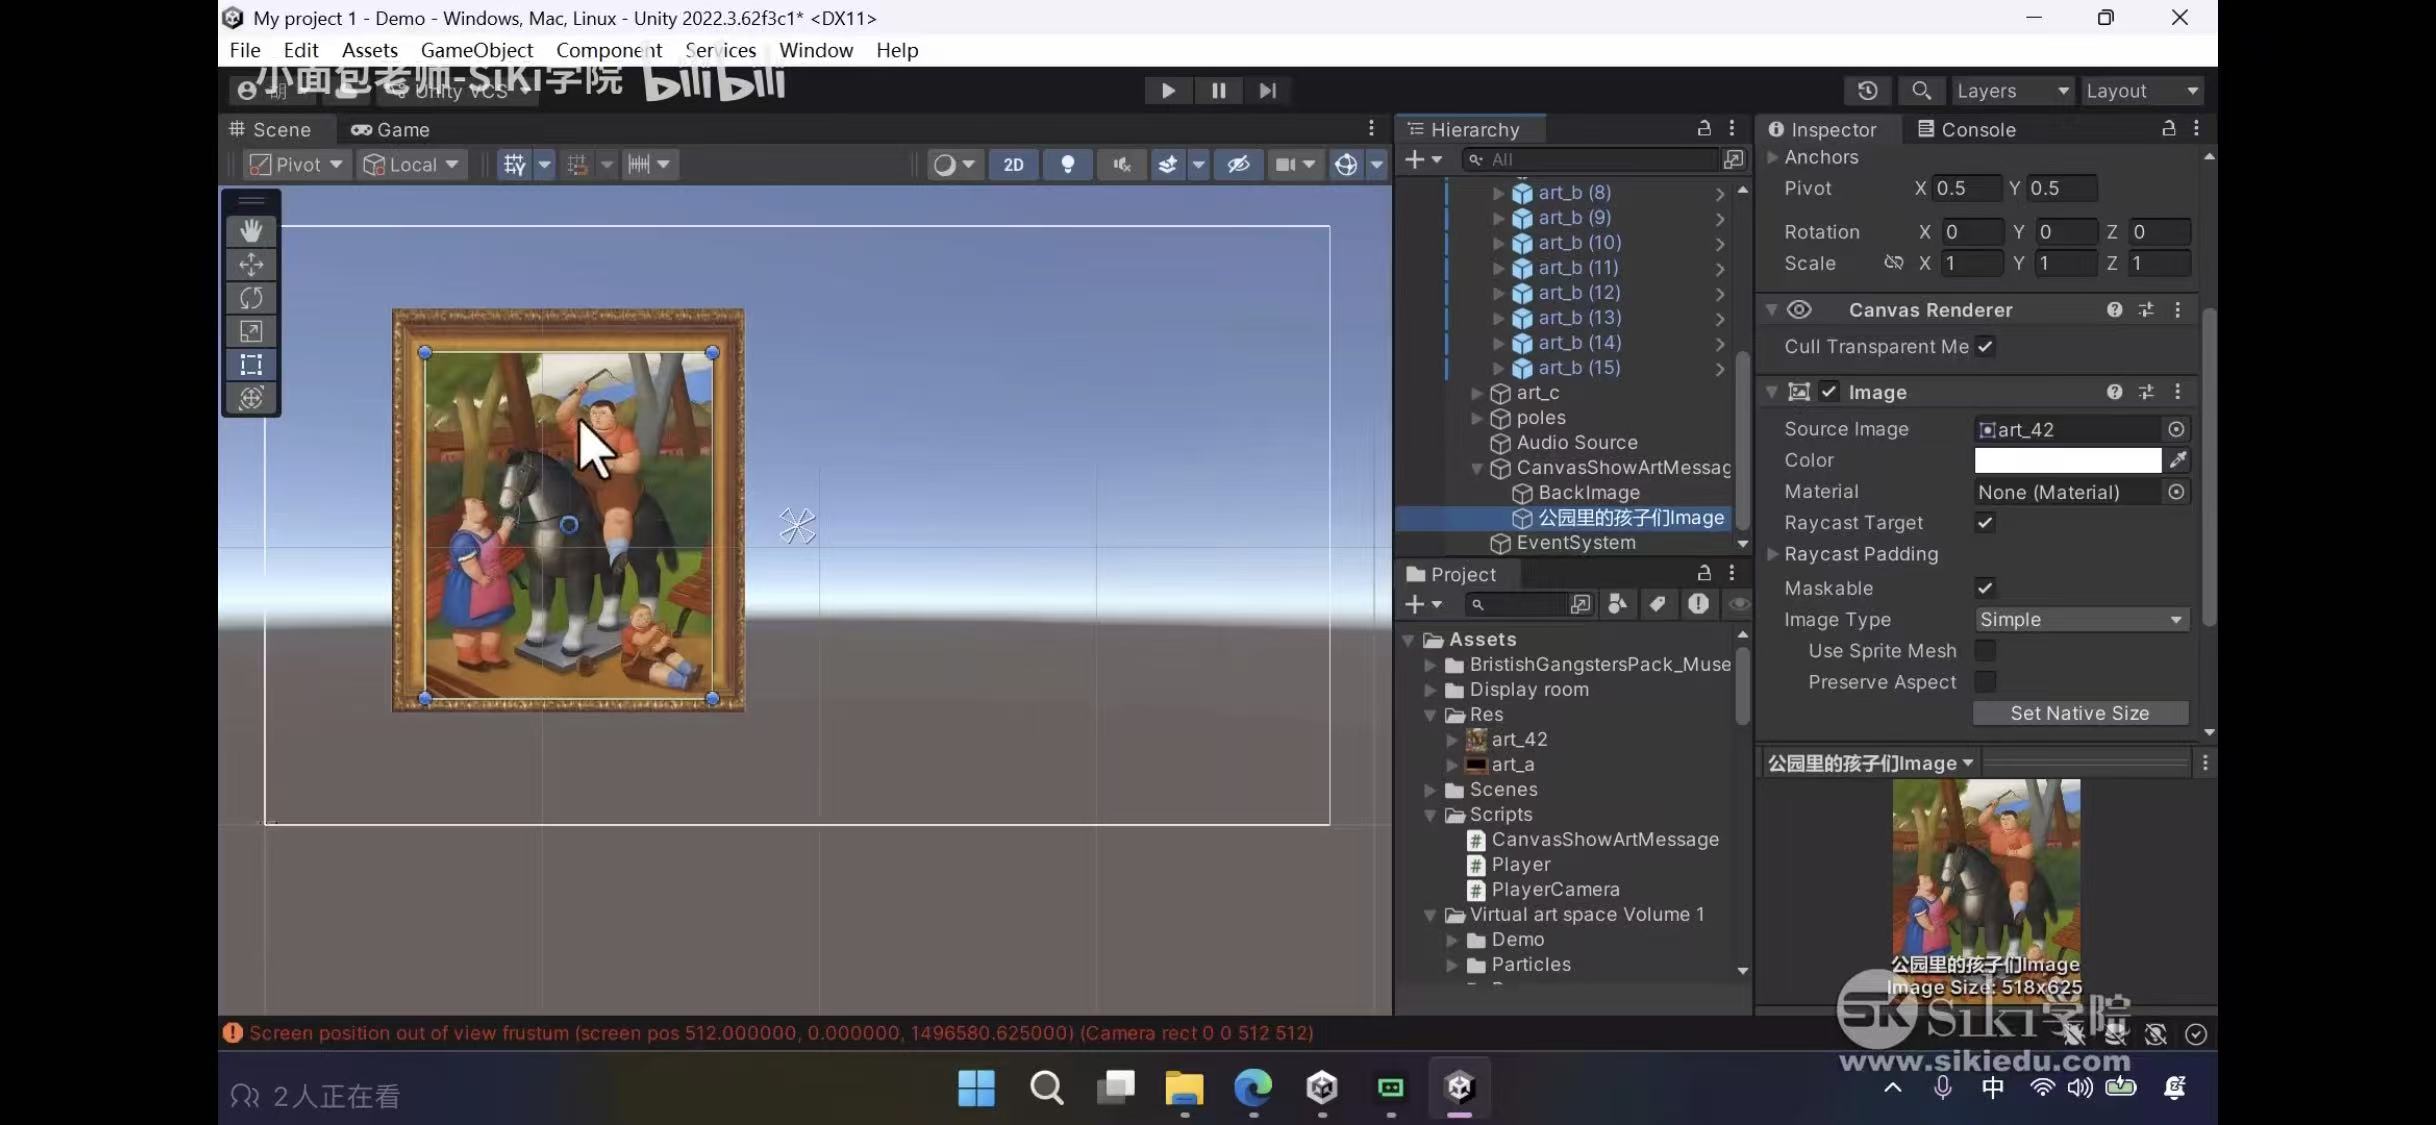Open the Window menu
Image resolution: width=2436 pixels, height=1125 pixels.
pyautogui.click(x=816, y=50)
